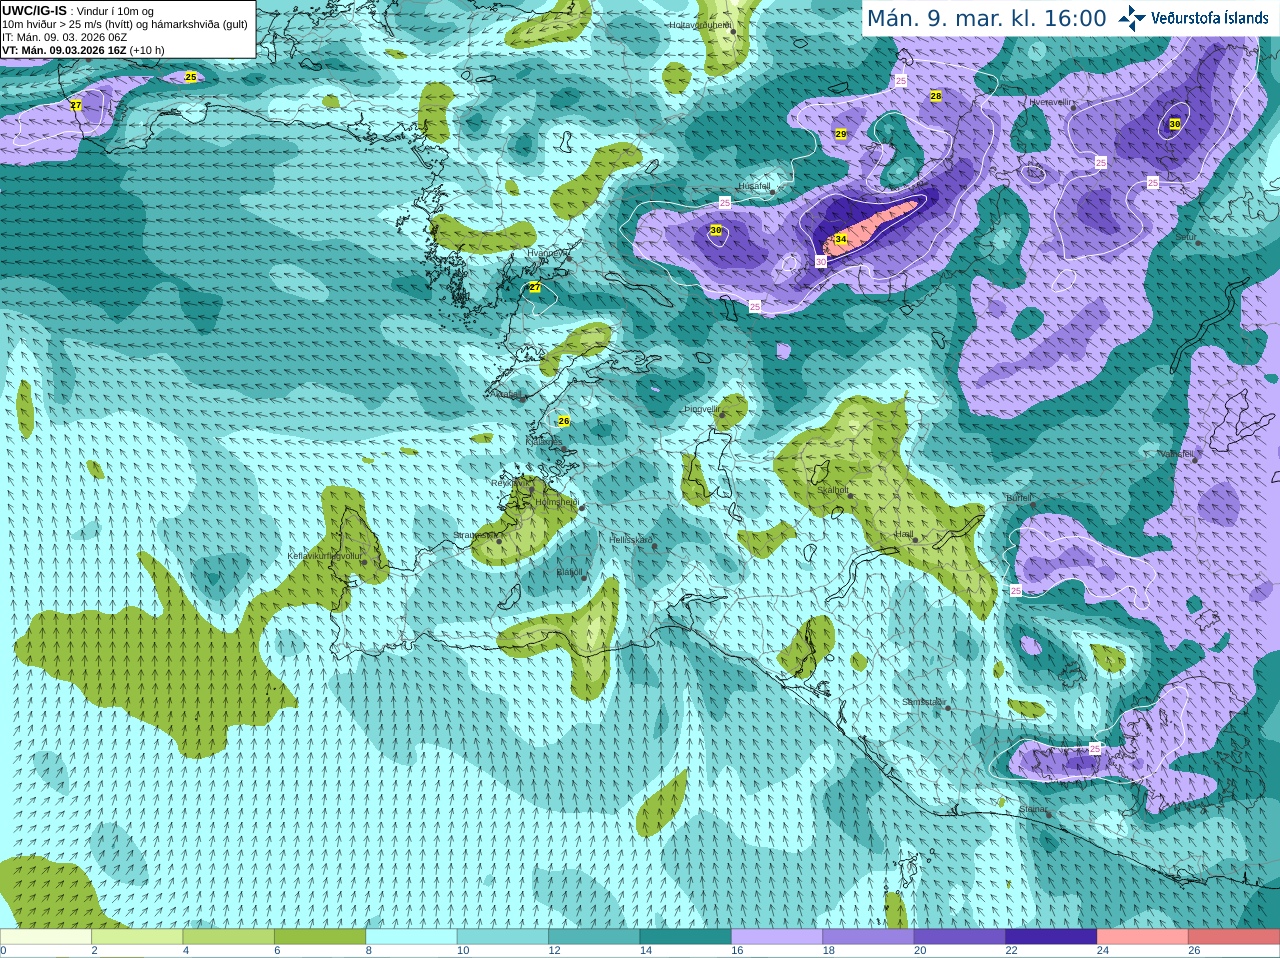Viewport: 1280px width, 958px height.
Task: Click the Steinar station label
Action: point(1033,808)
